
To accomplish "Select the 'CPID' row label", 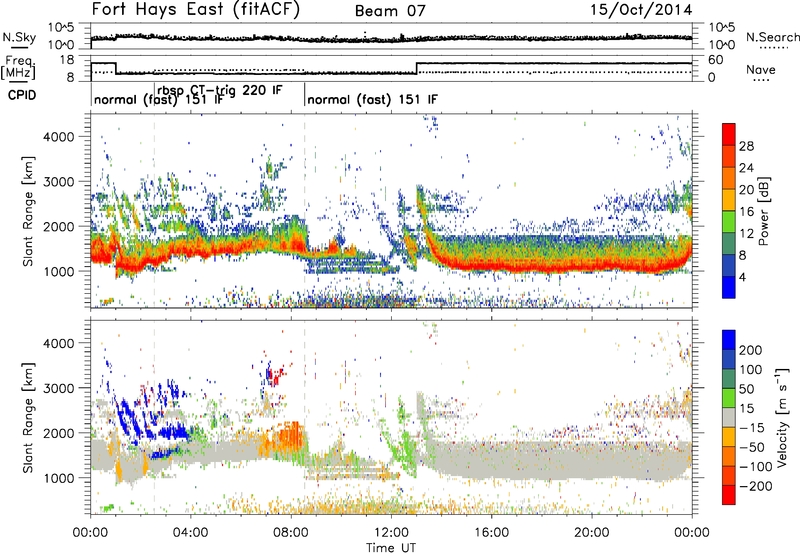I will tap(22, 95).
